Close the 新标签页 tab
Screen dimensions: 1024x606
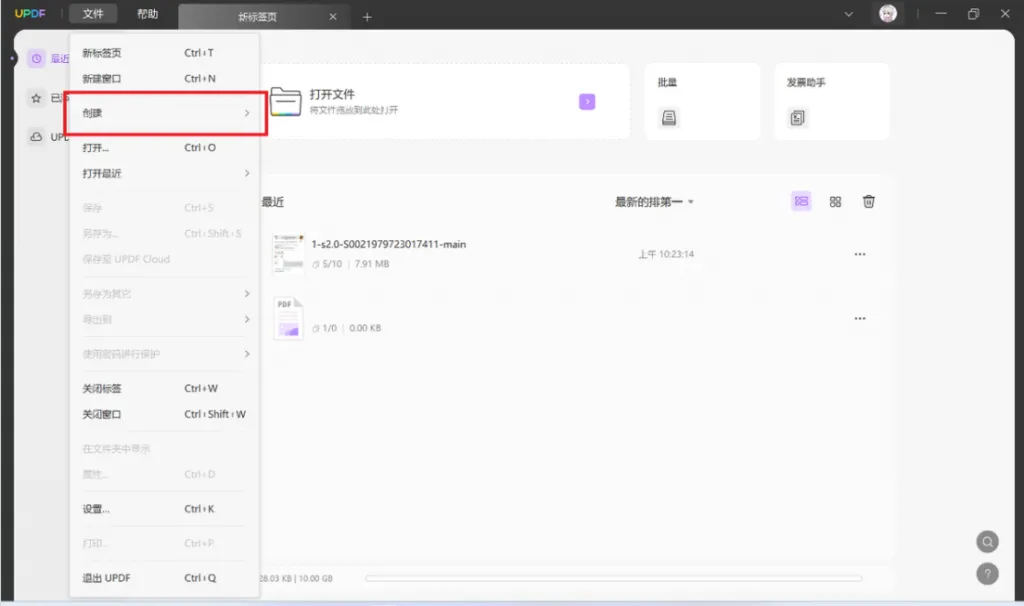333,17
